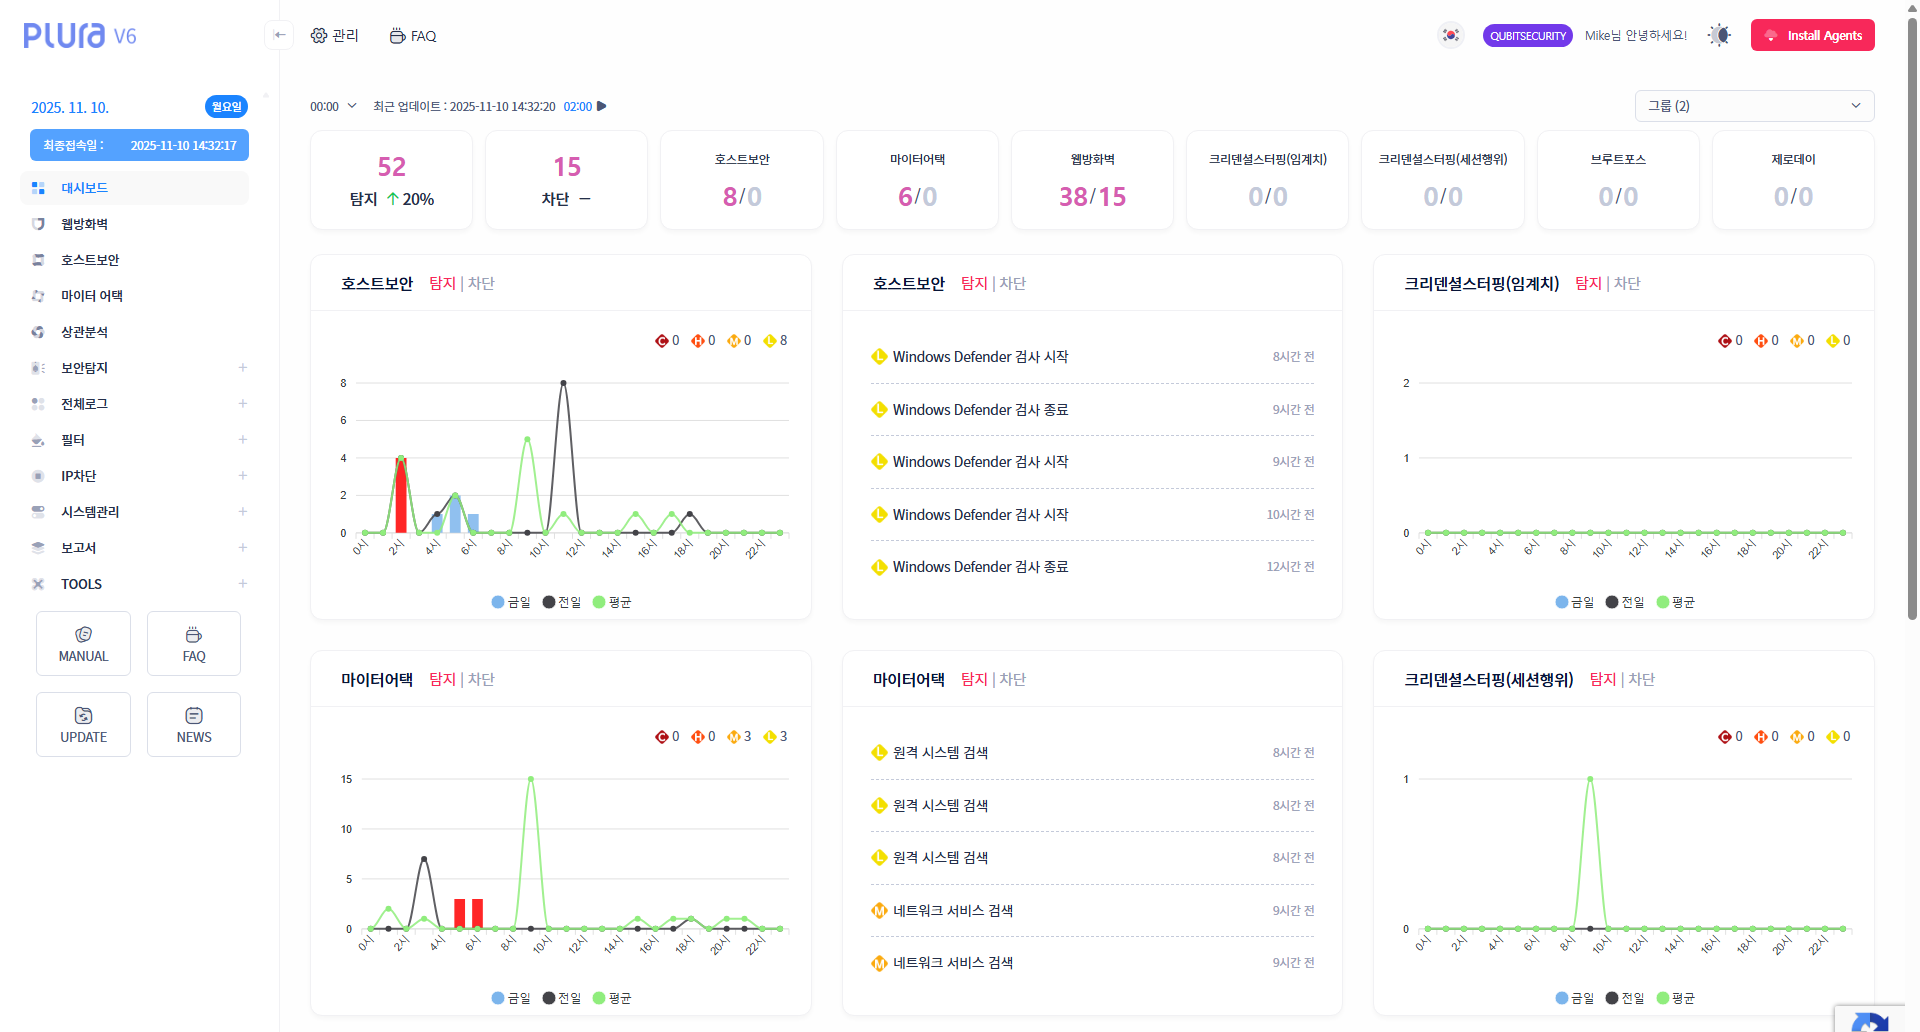The image size is (1920, 1032).
Task: Open the 00:00 time dropdown
Action: pyautogui.click(x=333, y=106)
